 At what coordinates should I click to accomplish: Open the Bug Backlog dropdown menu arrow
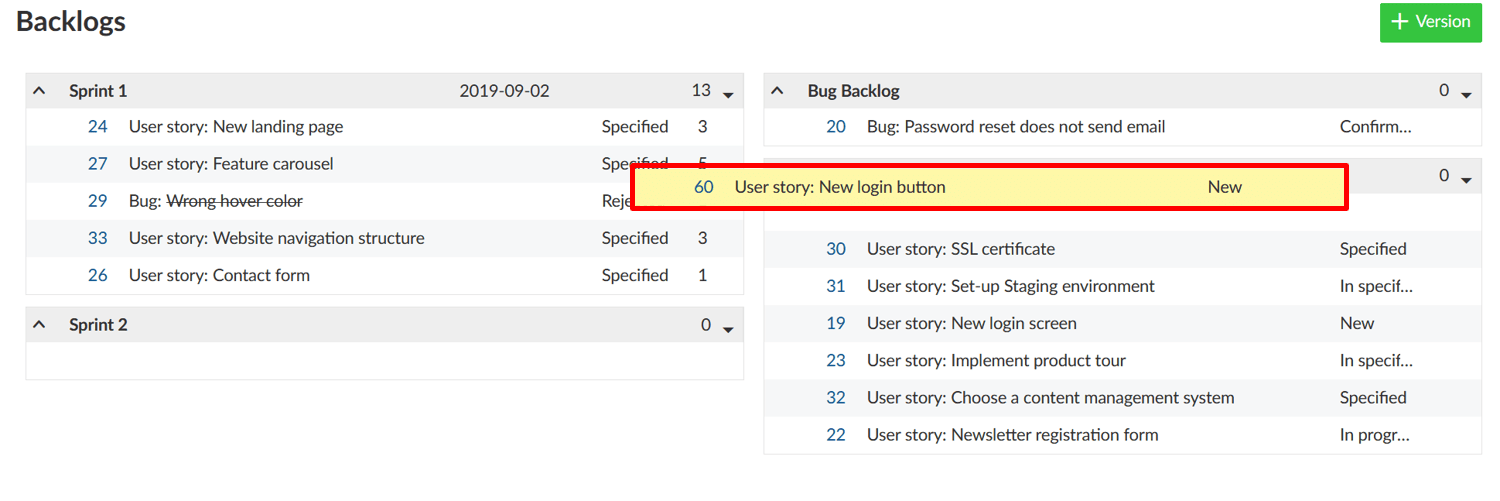tap(1466, 95)
